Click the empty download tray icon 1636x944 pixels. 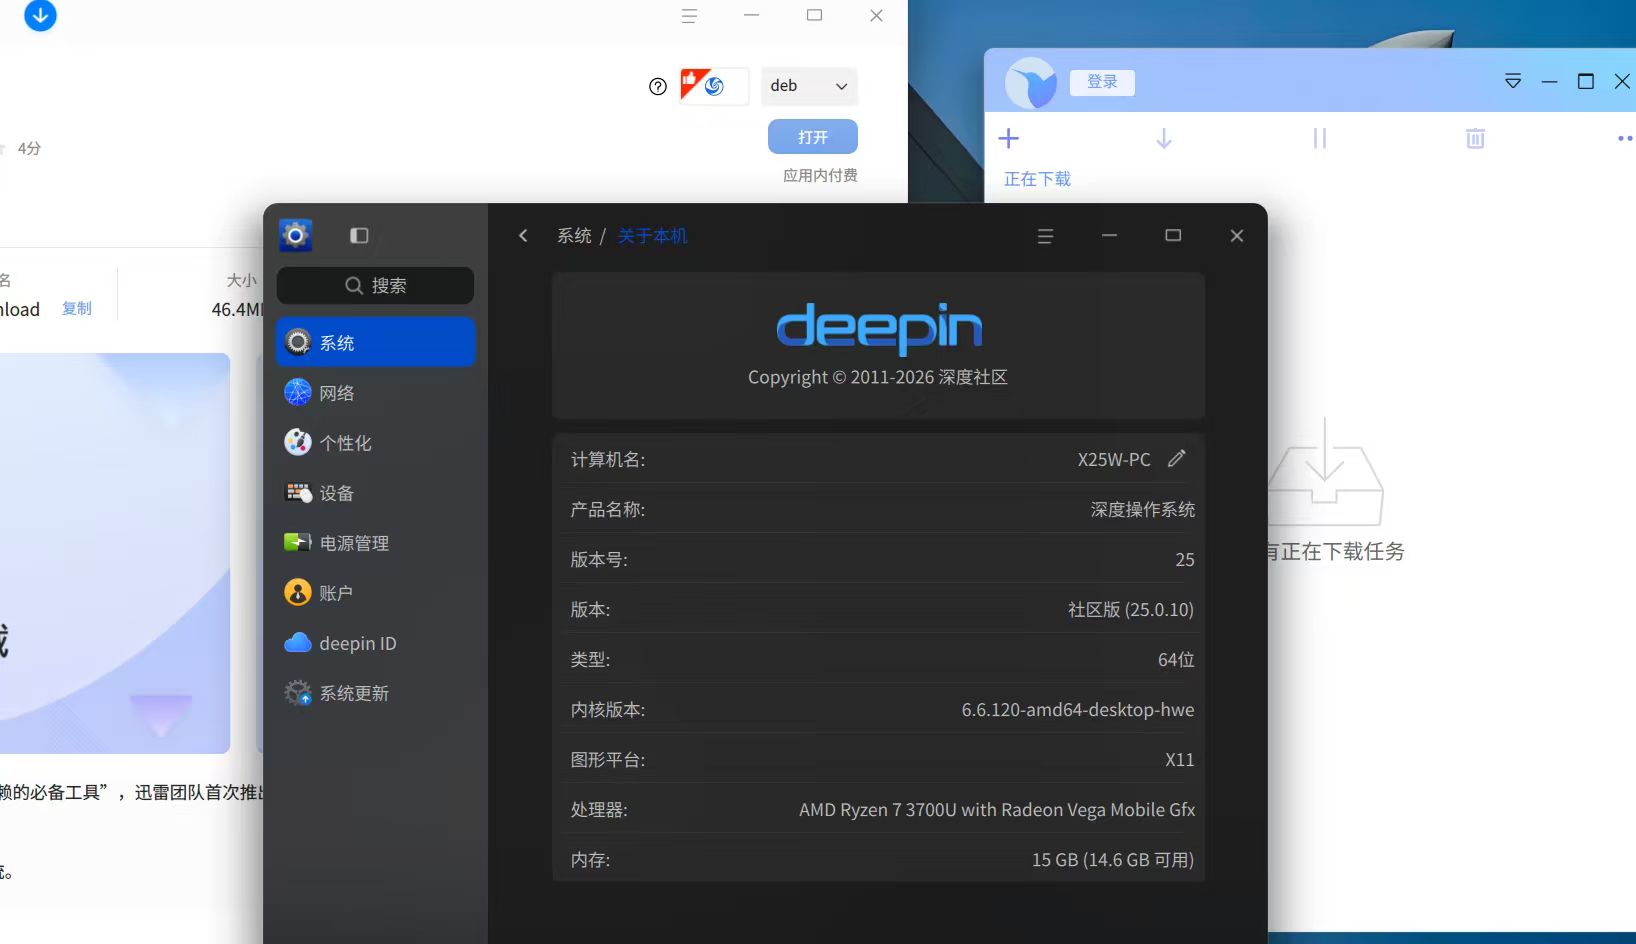(x=1325, y=472)
